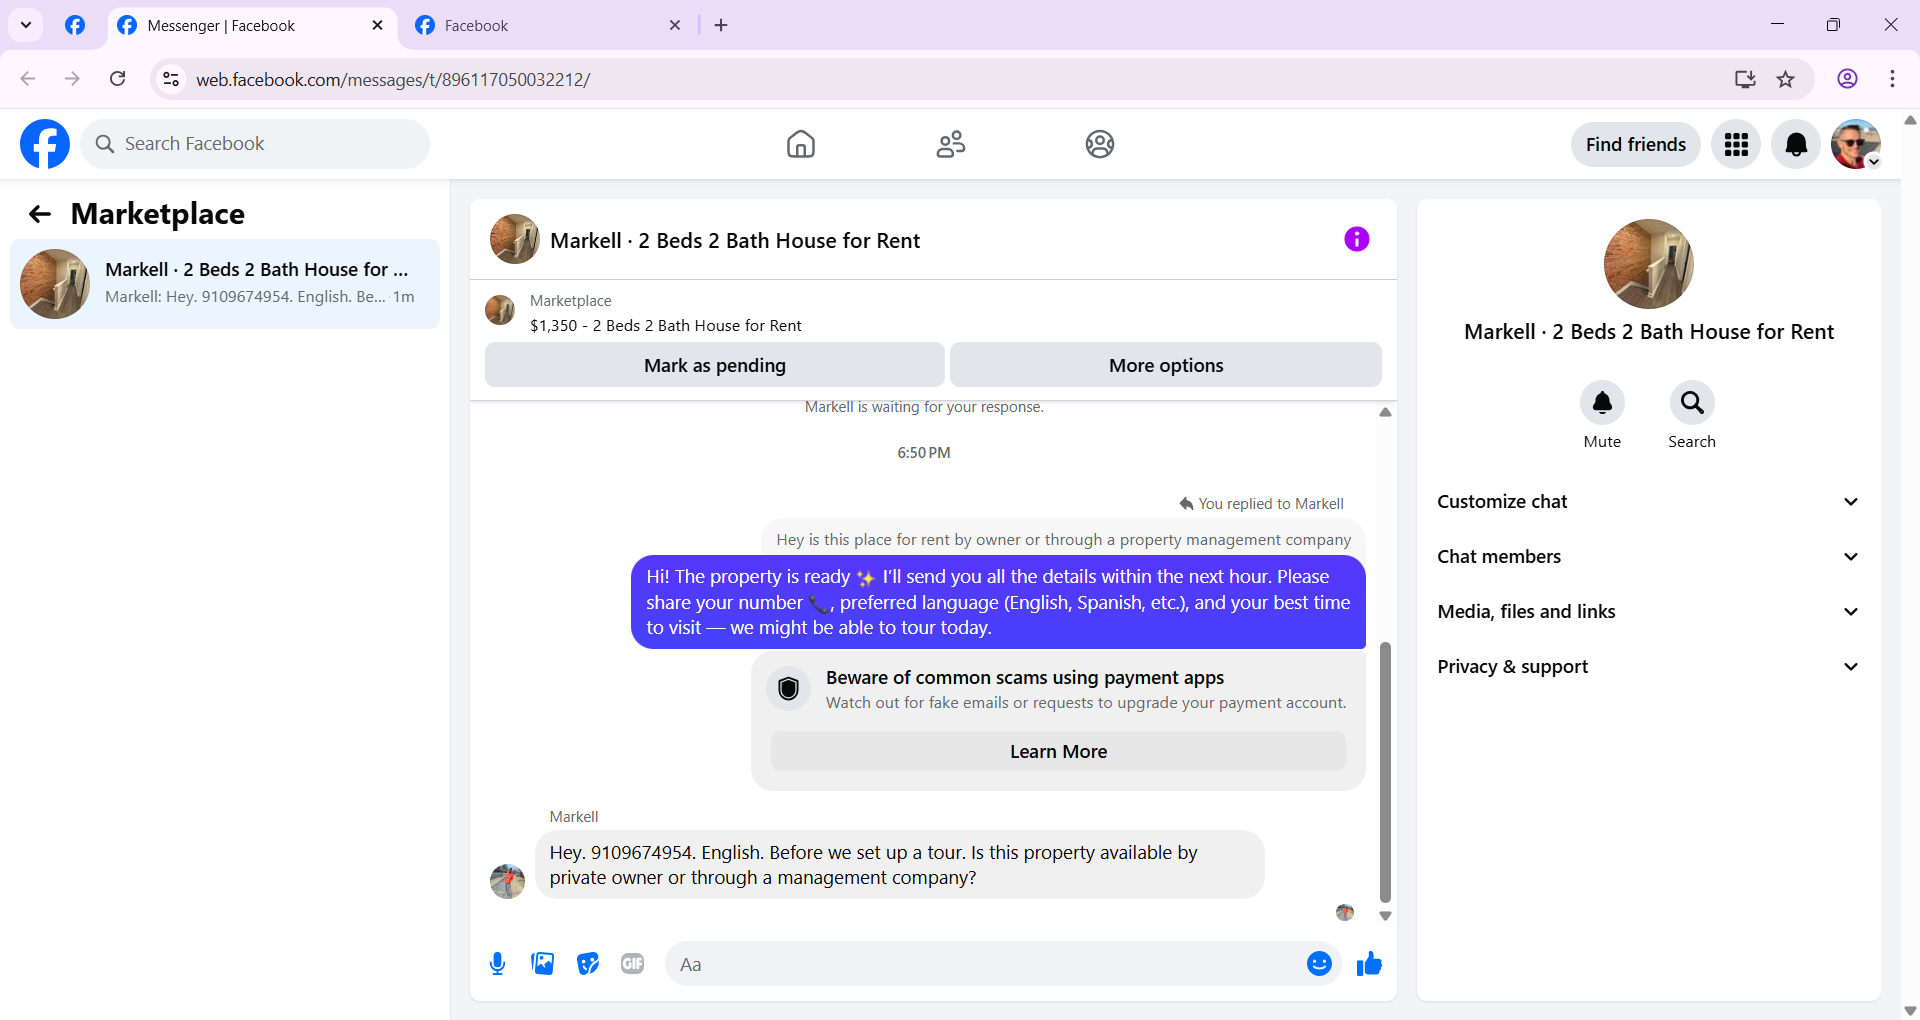Click the small Marketplace listing thumbnail

pos(500,310)
